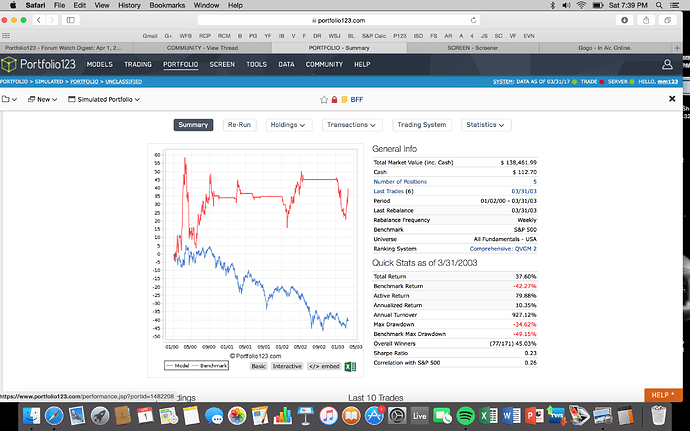Open Spotify from the macOS dock
Screen dimensions: 690x431
tap(465, 414)
